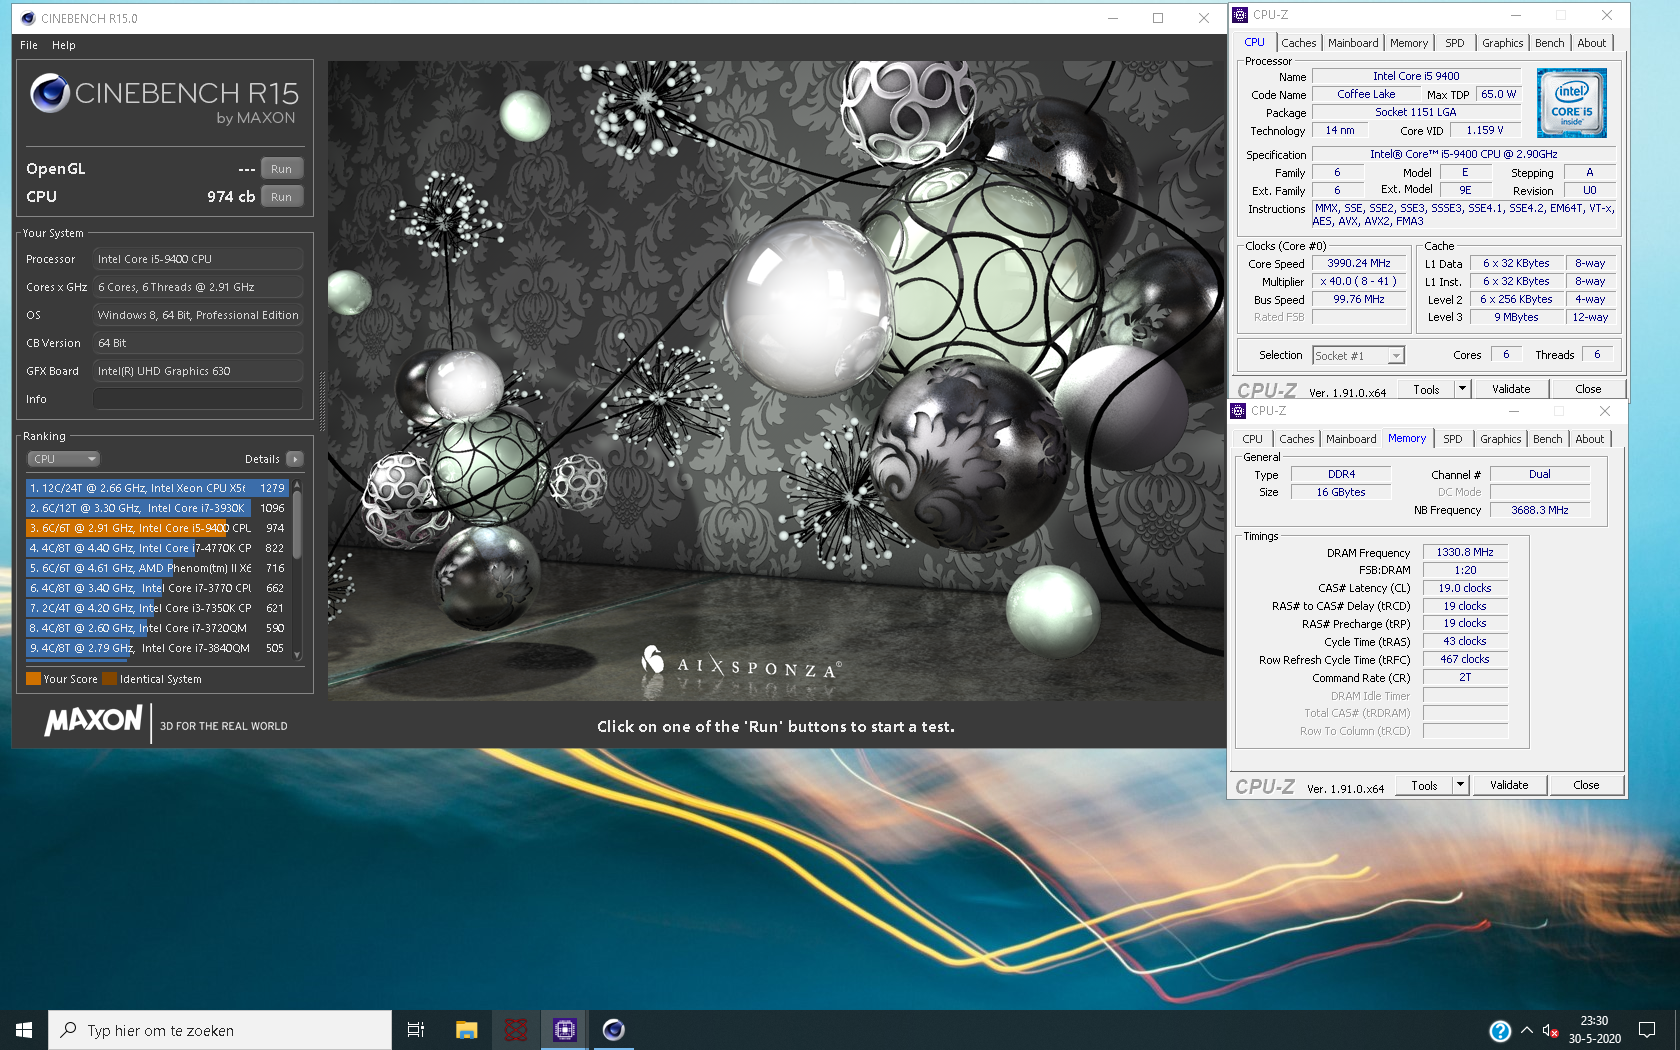Open About tab in upper CPU-Z
Image resolution: width=1680 pixels, height=1050 pixels.
[x=1591, y=43]
